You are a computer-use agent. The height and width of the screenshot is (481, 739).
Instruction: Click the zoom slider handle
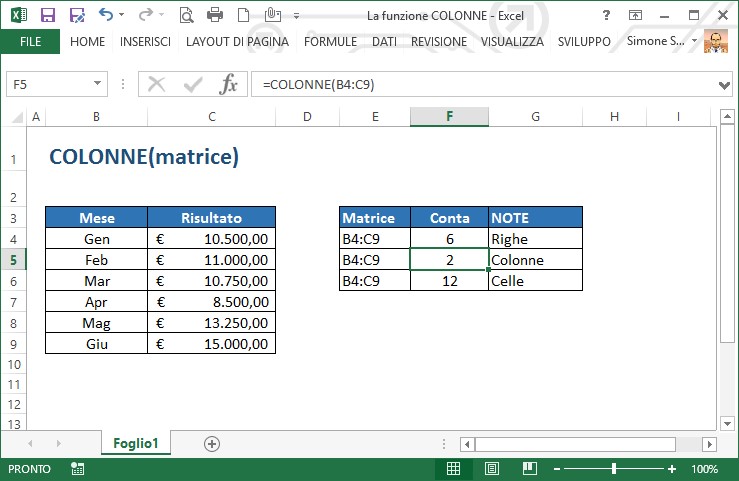614,468
